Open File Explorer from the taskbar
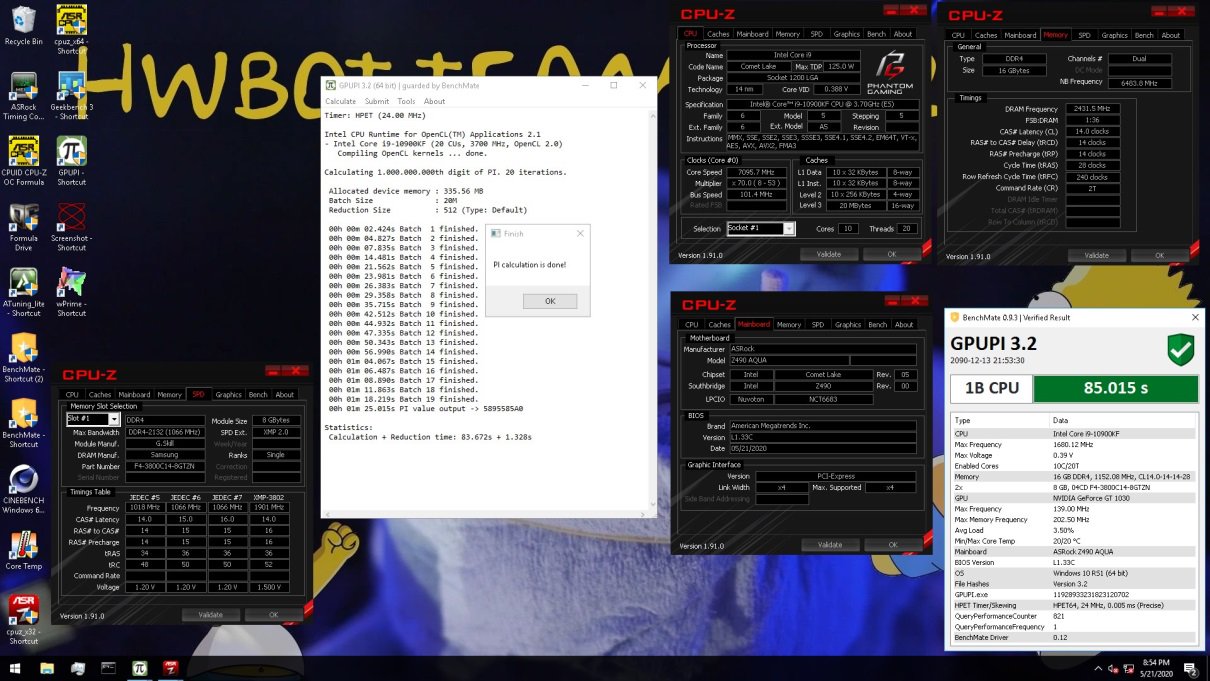 (x=76, y=668)
